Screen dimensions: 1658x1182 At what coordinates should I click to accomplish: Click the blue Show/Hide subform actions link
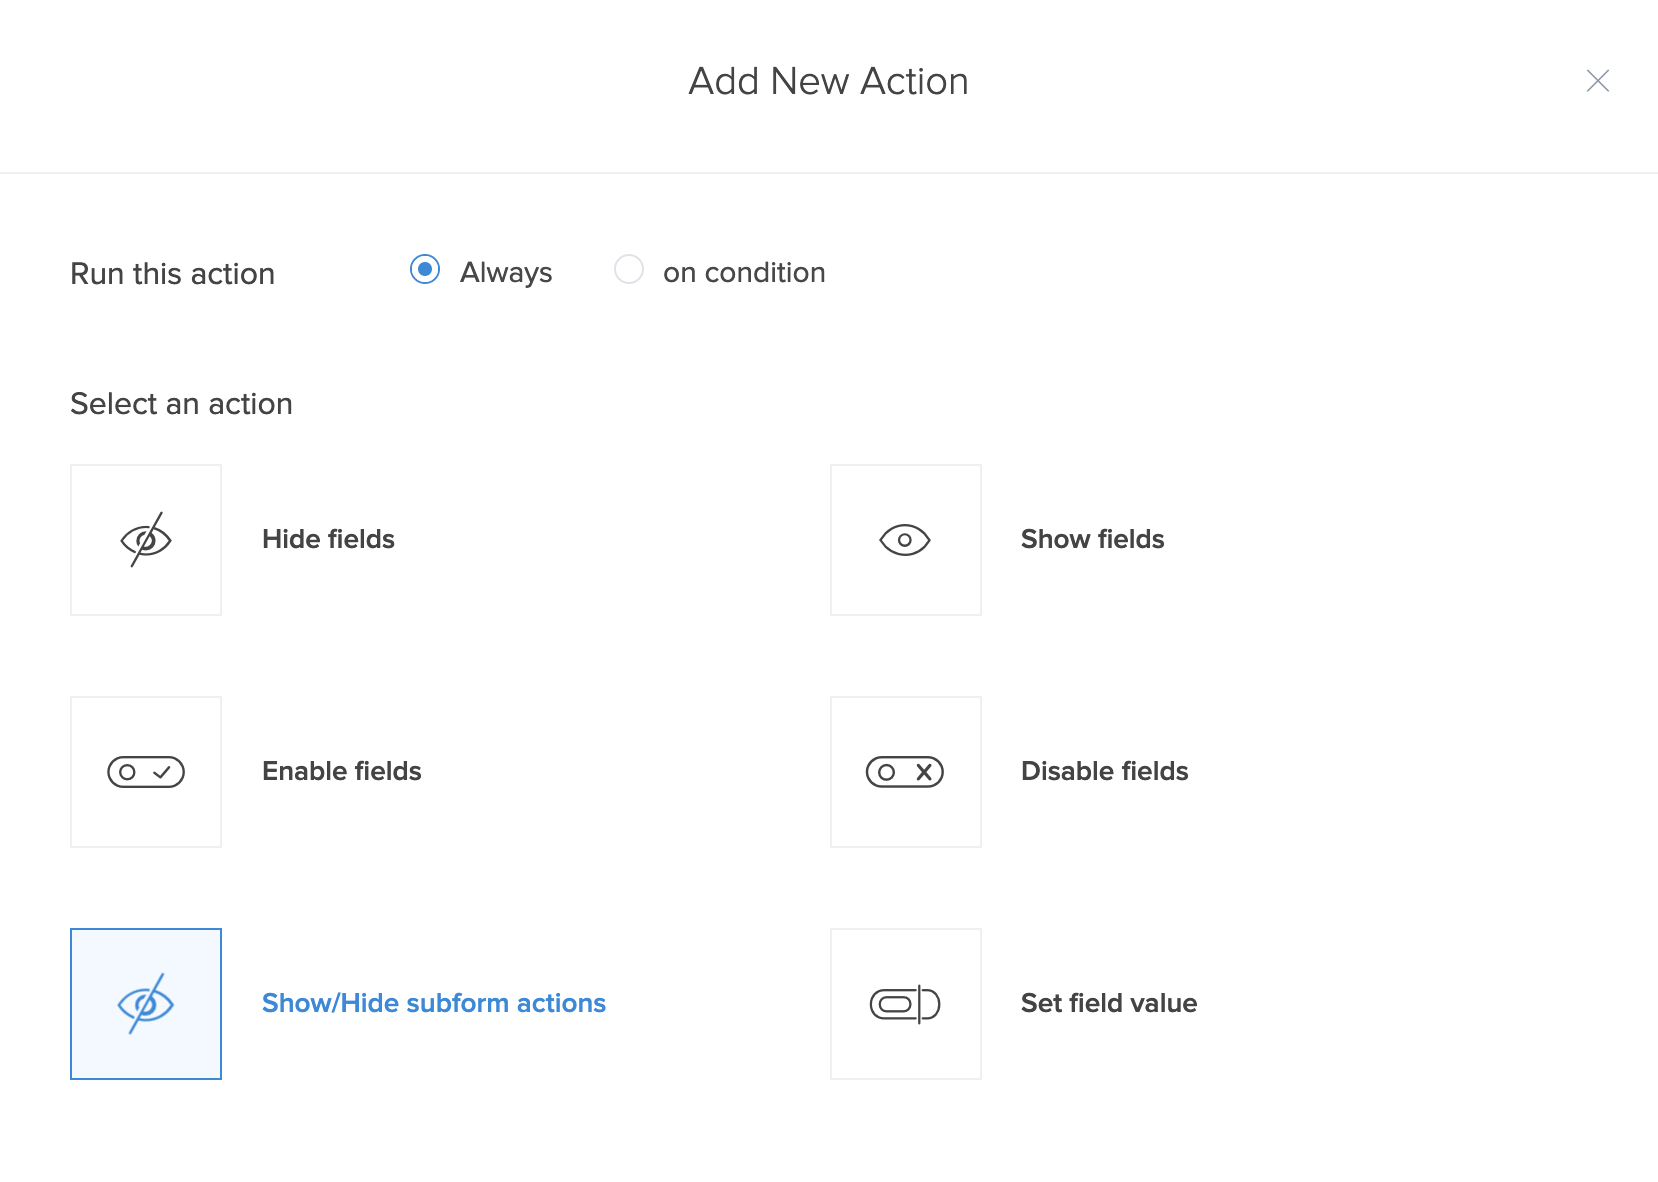tap(433, 1003)
